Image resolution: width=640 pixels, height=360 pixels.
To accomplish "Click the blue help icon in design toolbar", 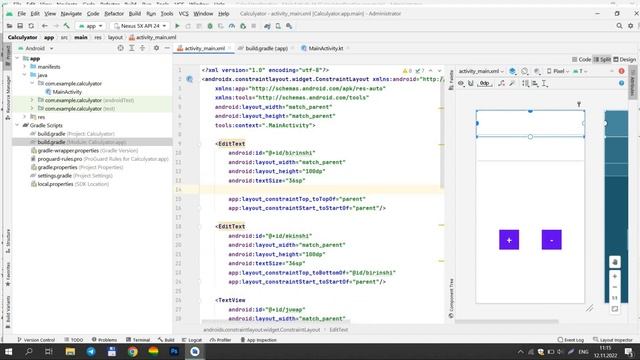I will pos(621,83).
